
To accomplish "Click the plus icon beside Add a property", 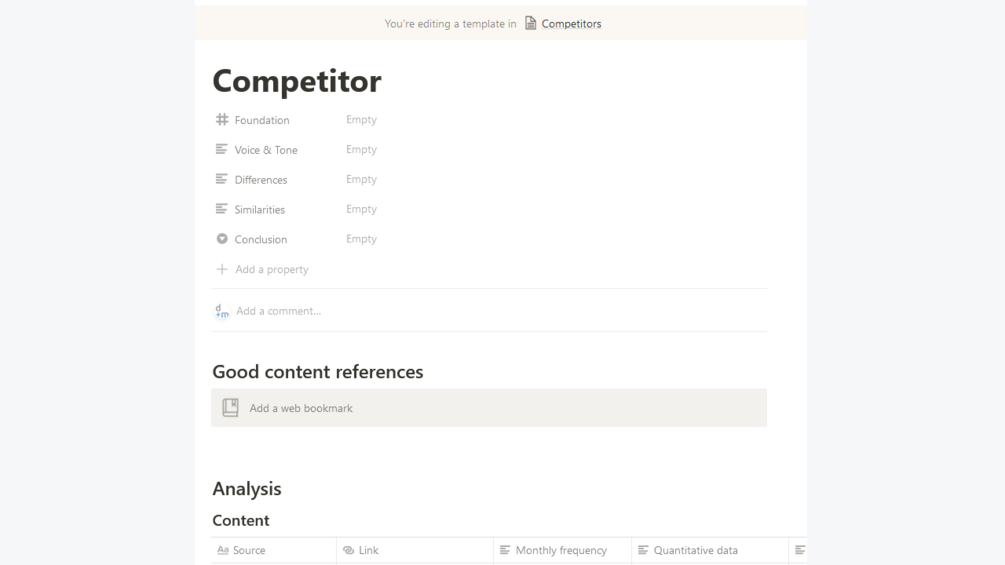I will point(222,270).
